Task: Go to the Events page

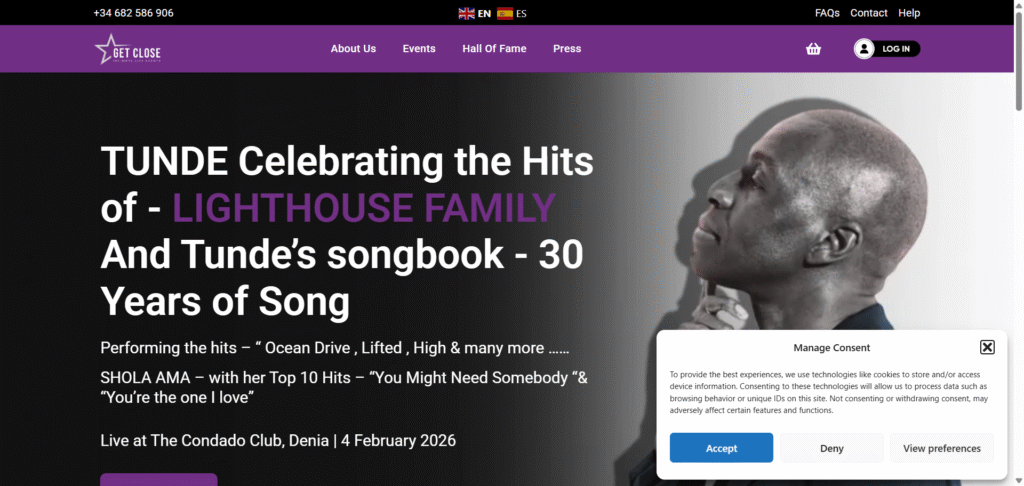Action: (419, 49)
